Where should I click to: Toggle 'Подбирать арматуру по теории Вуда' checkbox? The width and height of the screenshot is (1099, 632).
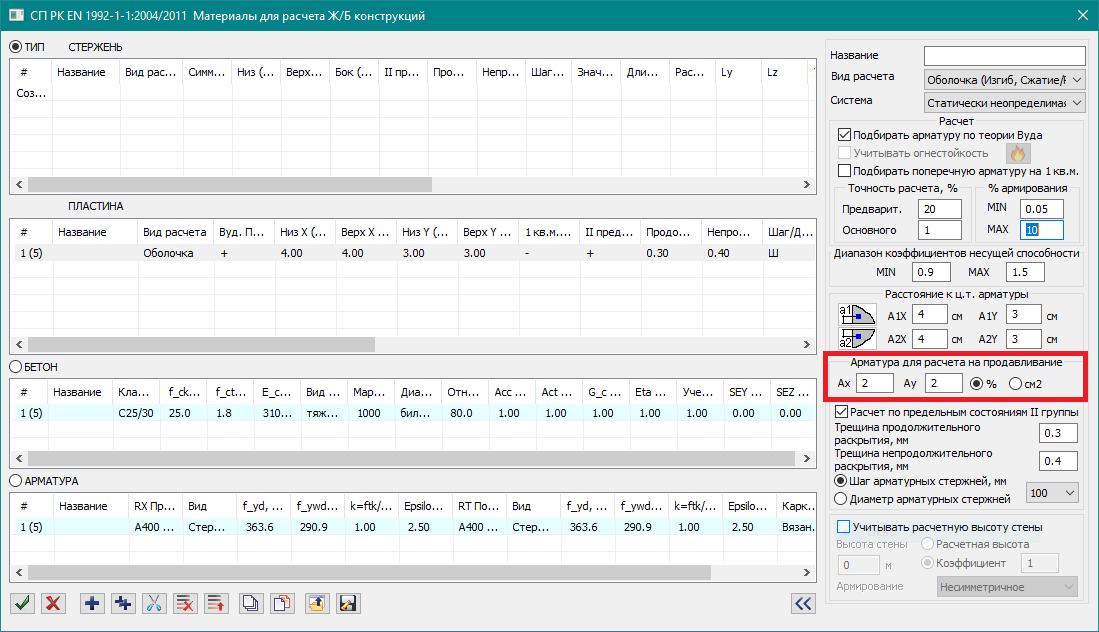(845, 135)
